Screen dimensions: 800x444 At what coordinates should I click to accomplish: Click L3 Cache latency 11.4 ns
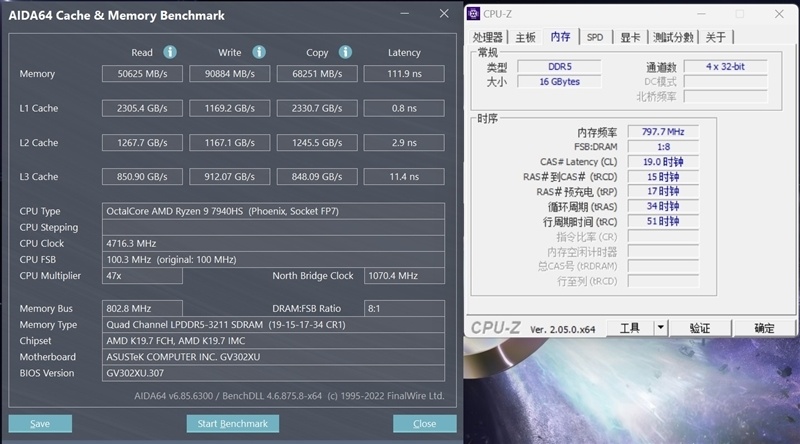404,177
